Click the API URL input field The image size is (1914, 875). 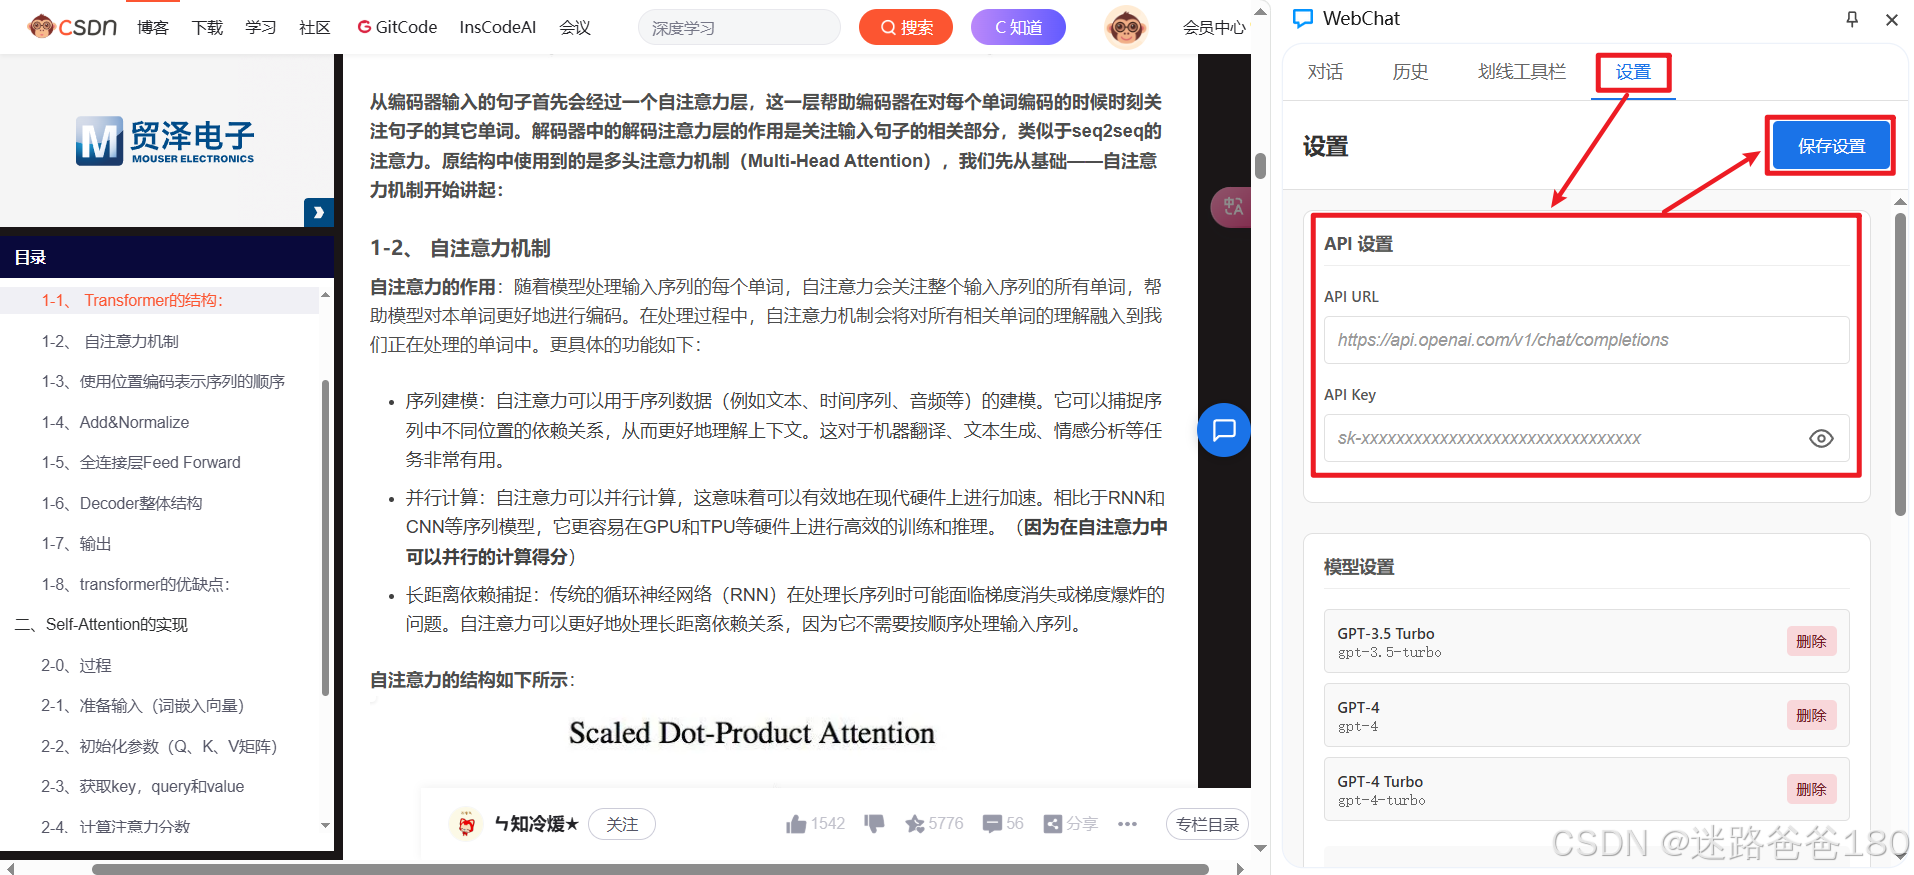coord(1586,340)
